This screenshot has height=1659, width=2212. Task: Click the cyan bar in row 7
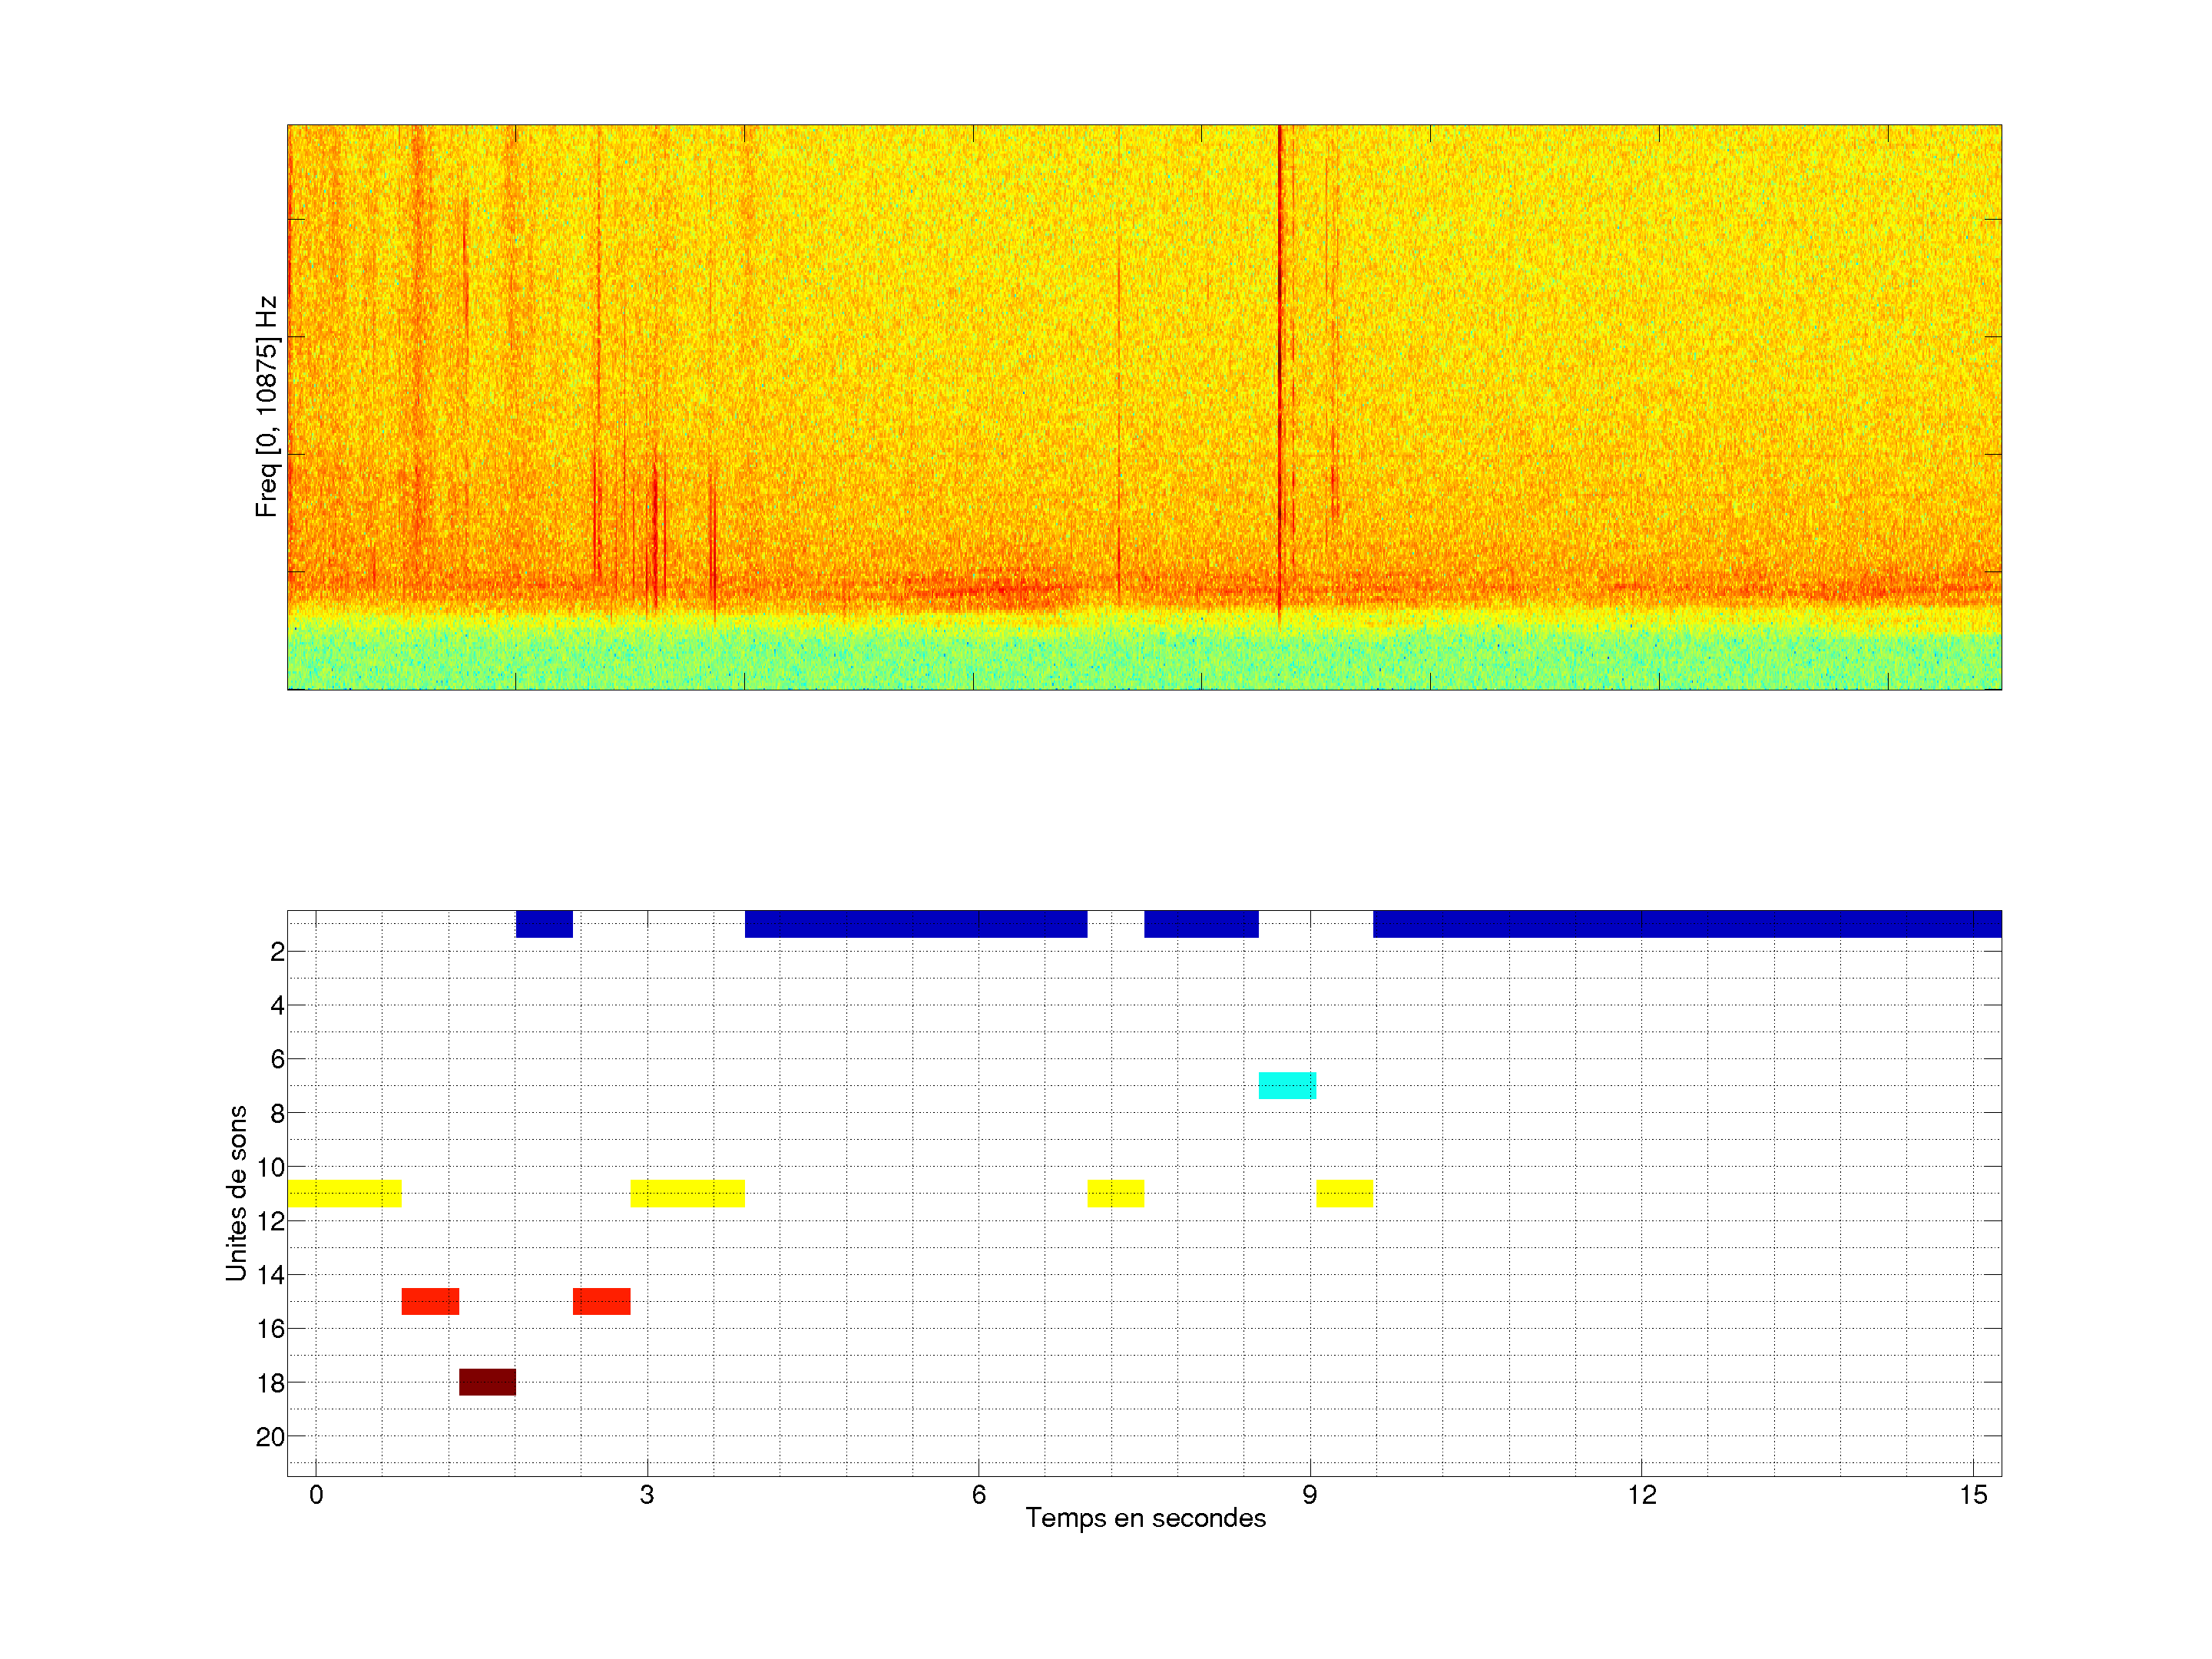pos(1287,1085)
